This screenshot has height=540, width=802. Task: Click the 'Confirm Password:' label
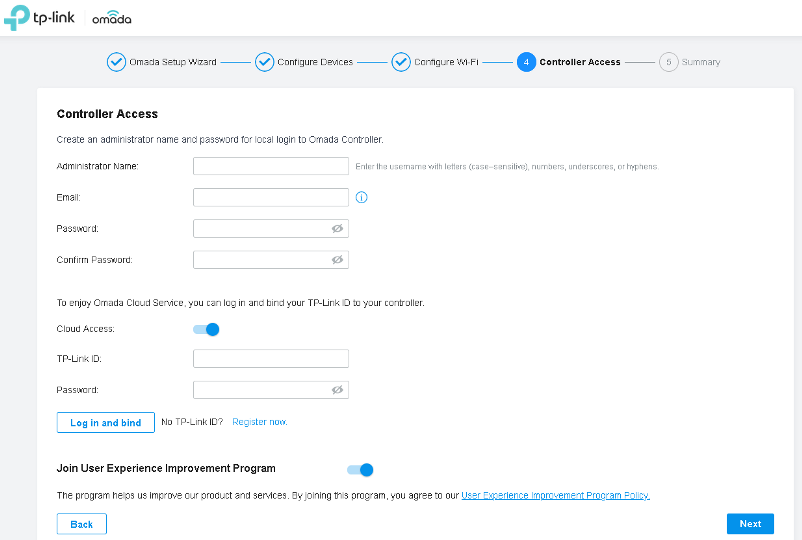pyautogui.click(x=95, y=260)
